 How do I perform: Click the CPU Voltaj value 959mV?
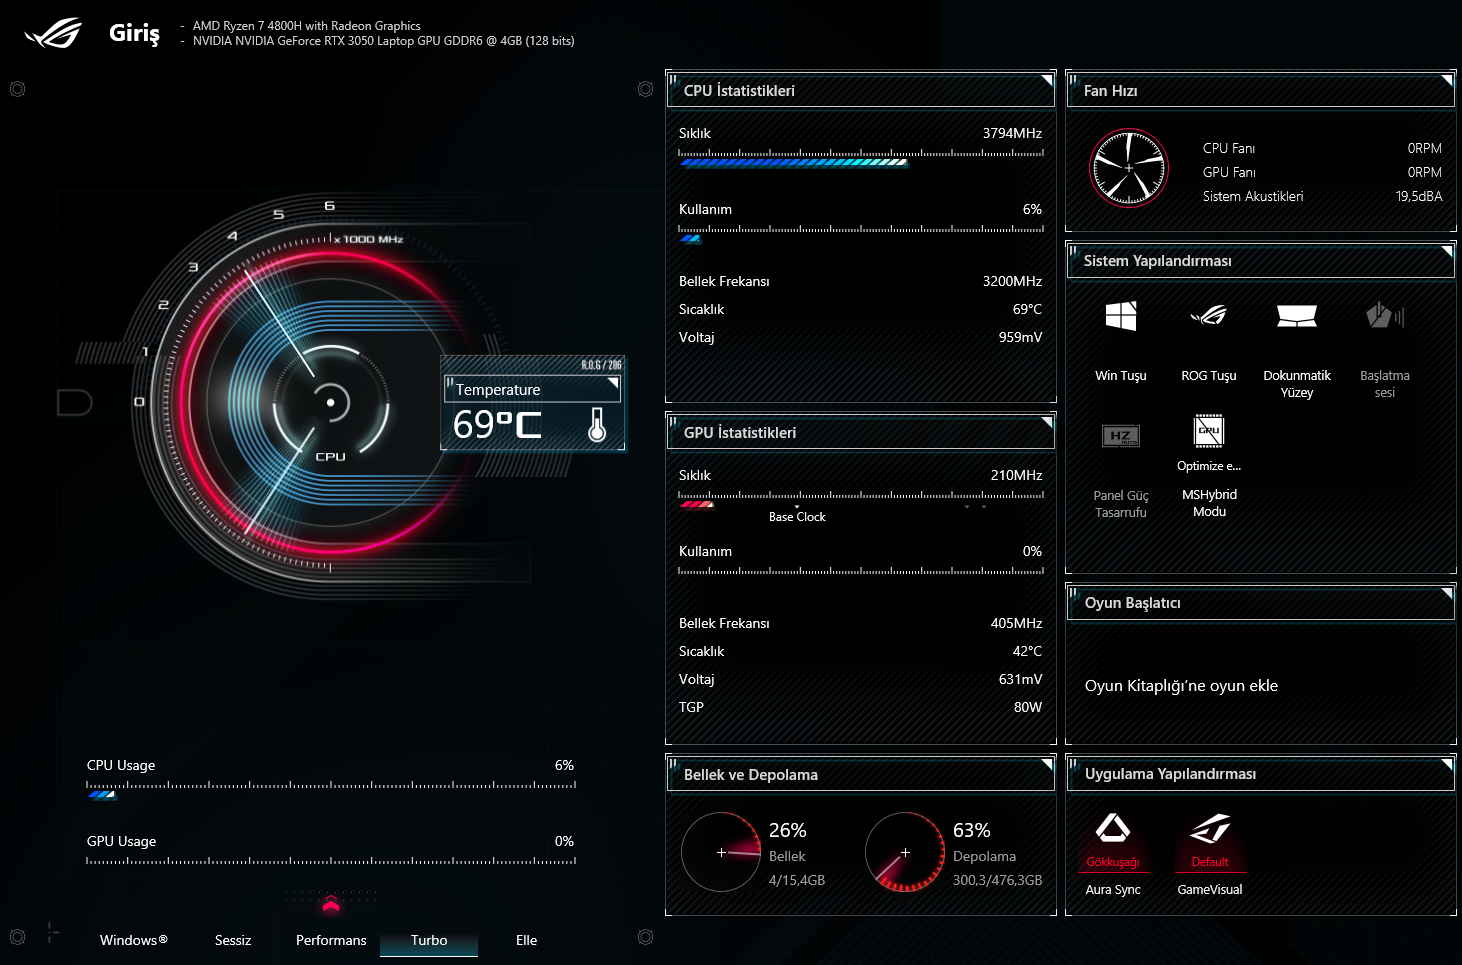coord(1020,337)
